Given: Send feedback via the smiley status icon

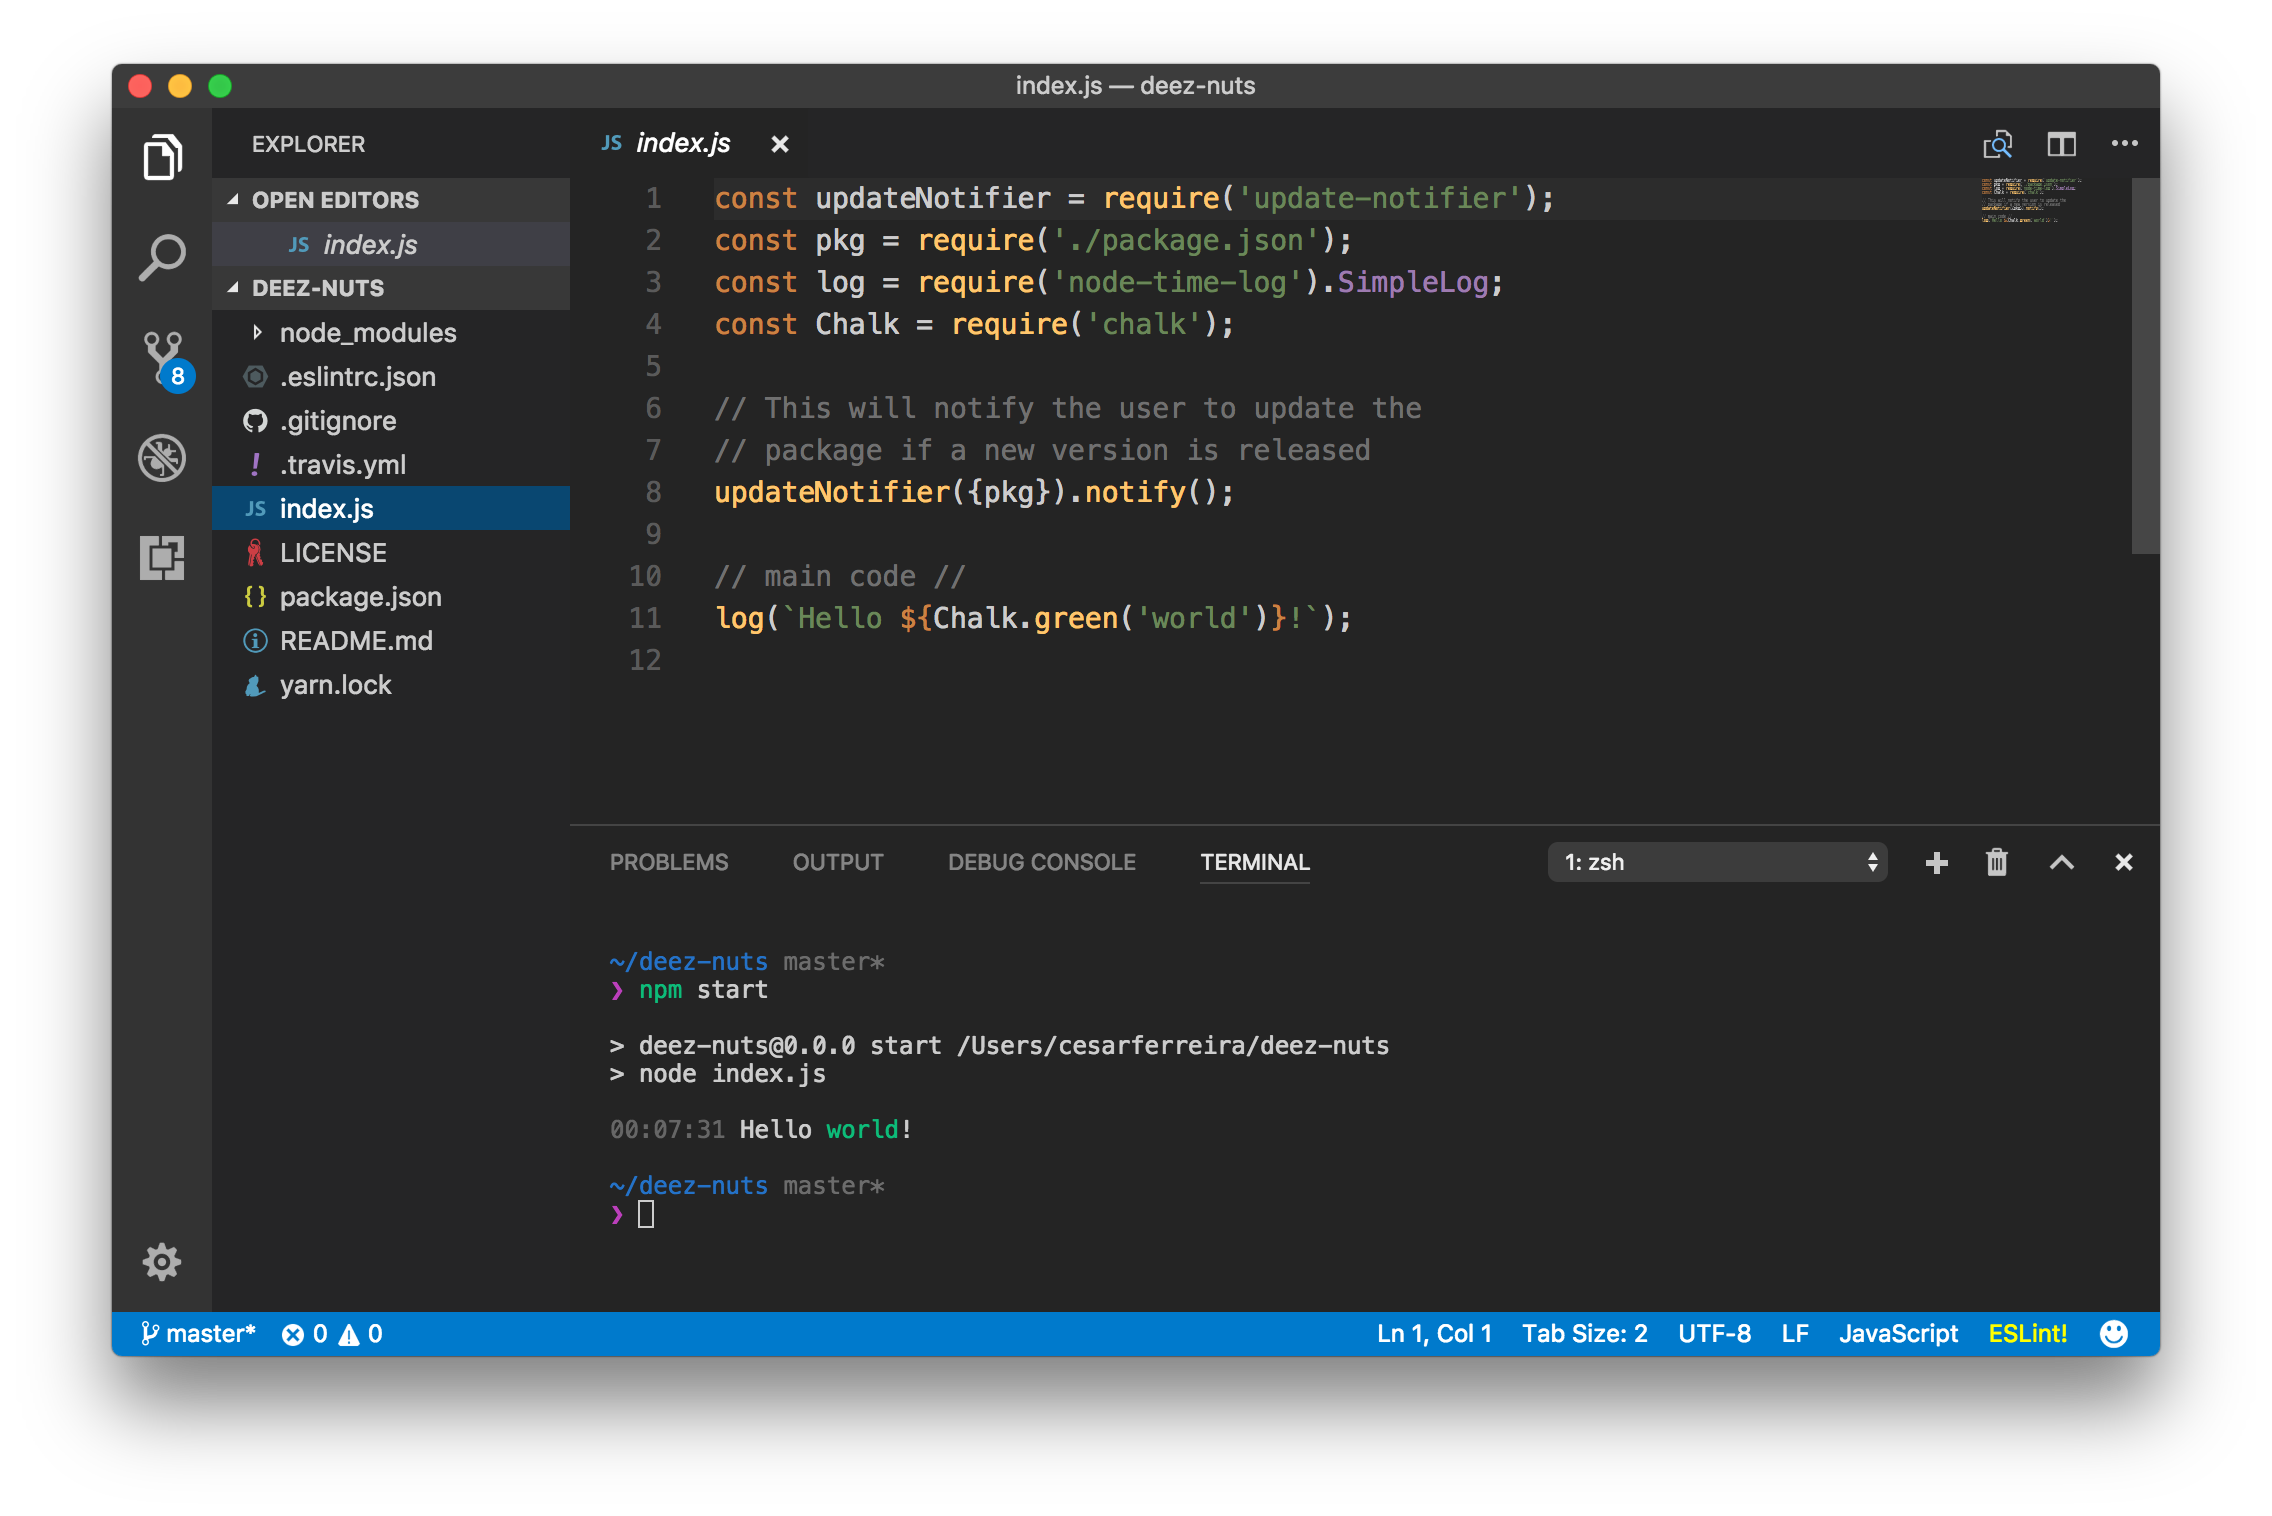Looking at the screenshot, I should (x=2116, y=1333).
